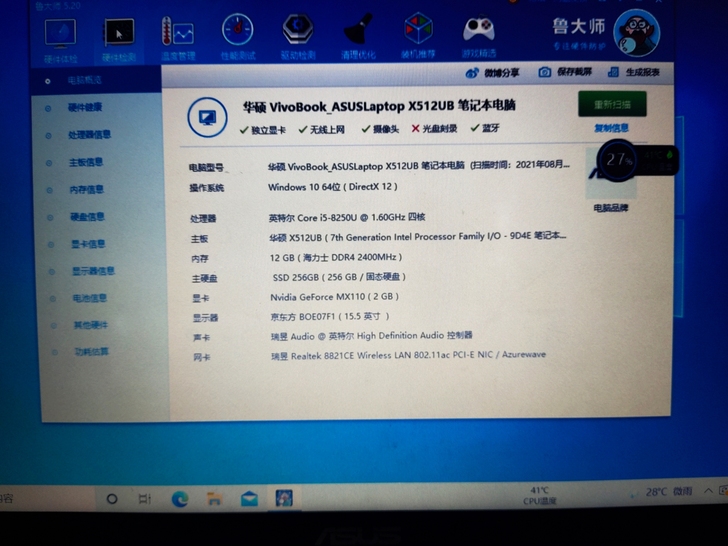
Task: Open 显示器信息 sidebar item
Action: [x=93, y=271]
